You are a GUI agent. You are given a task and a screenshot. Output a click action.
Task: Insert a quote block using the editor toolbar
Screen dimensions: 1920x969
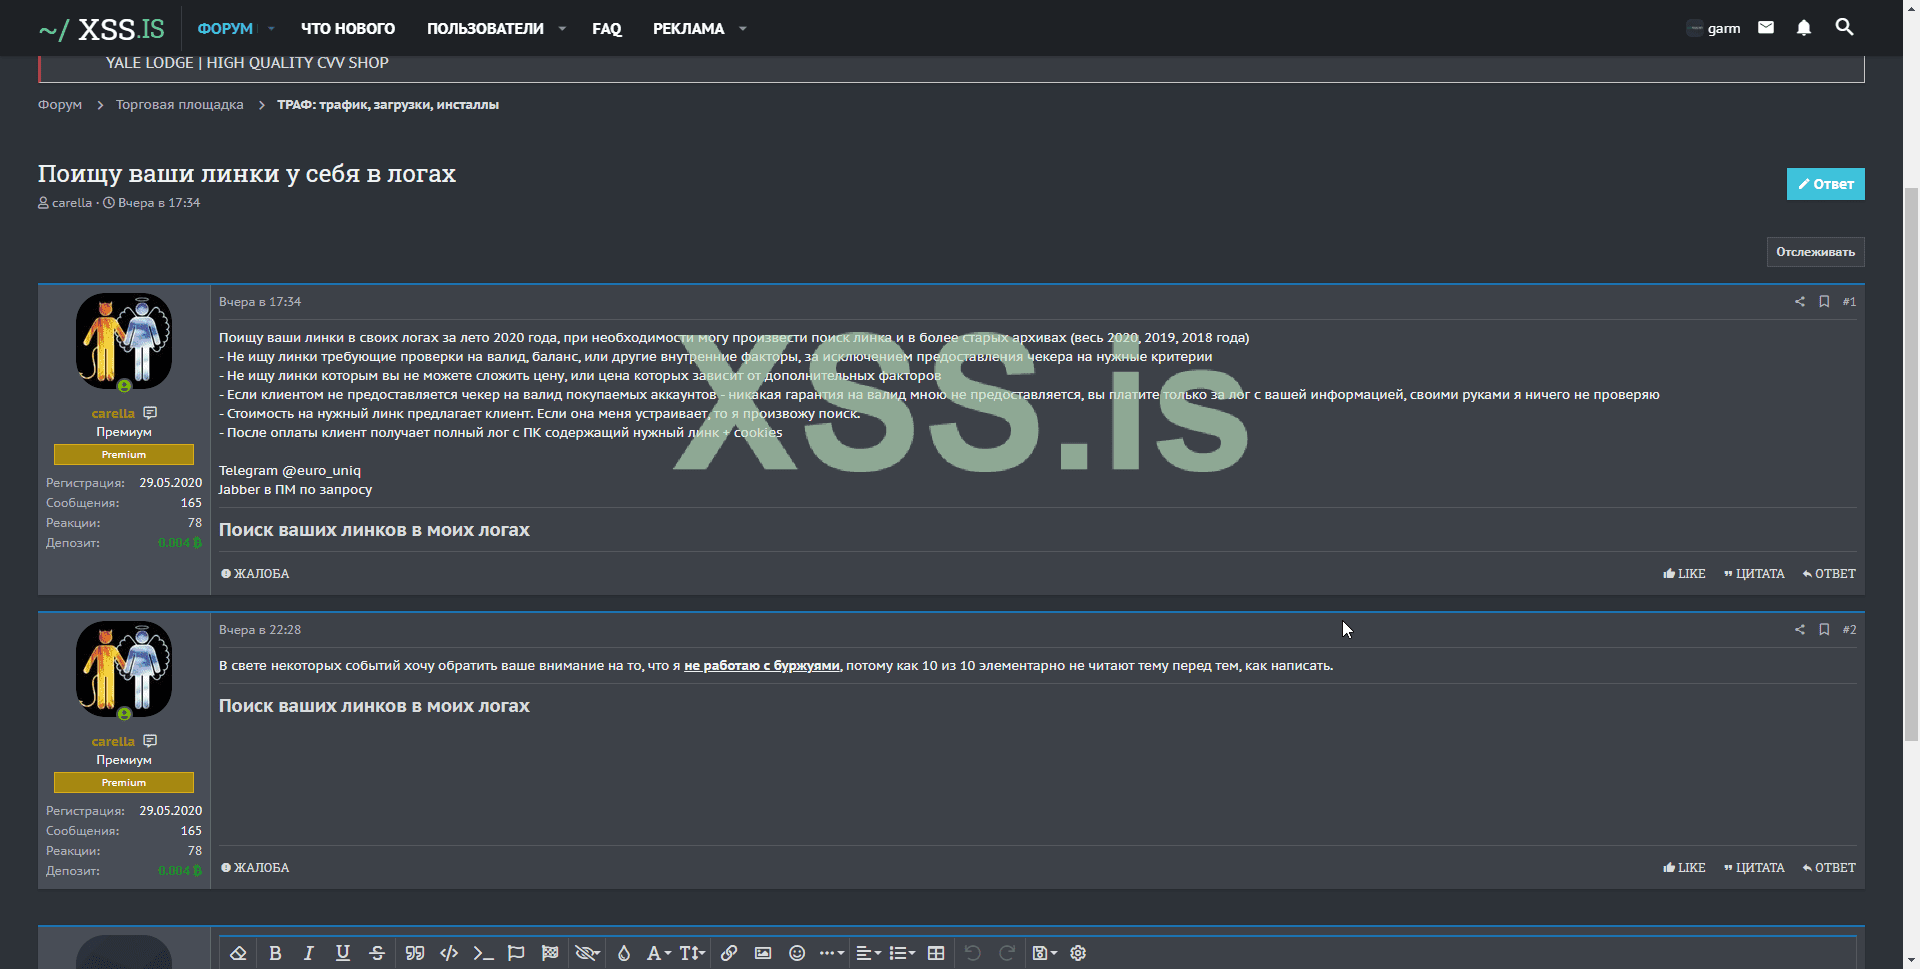click(x=414, y=953)
